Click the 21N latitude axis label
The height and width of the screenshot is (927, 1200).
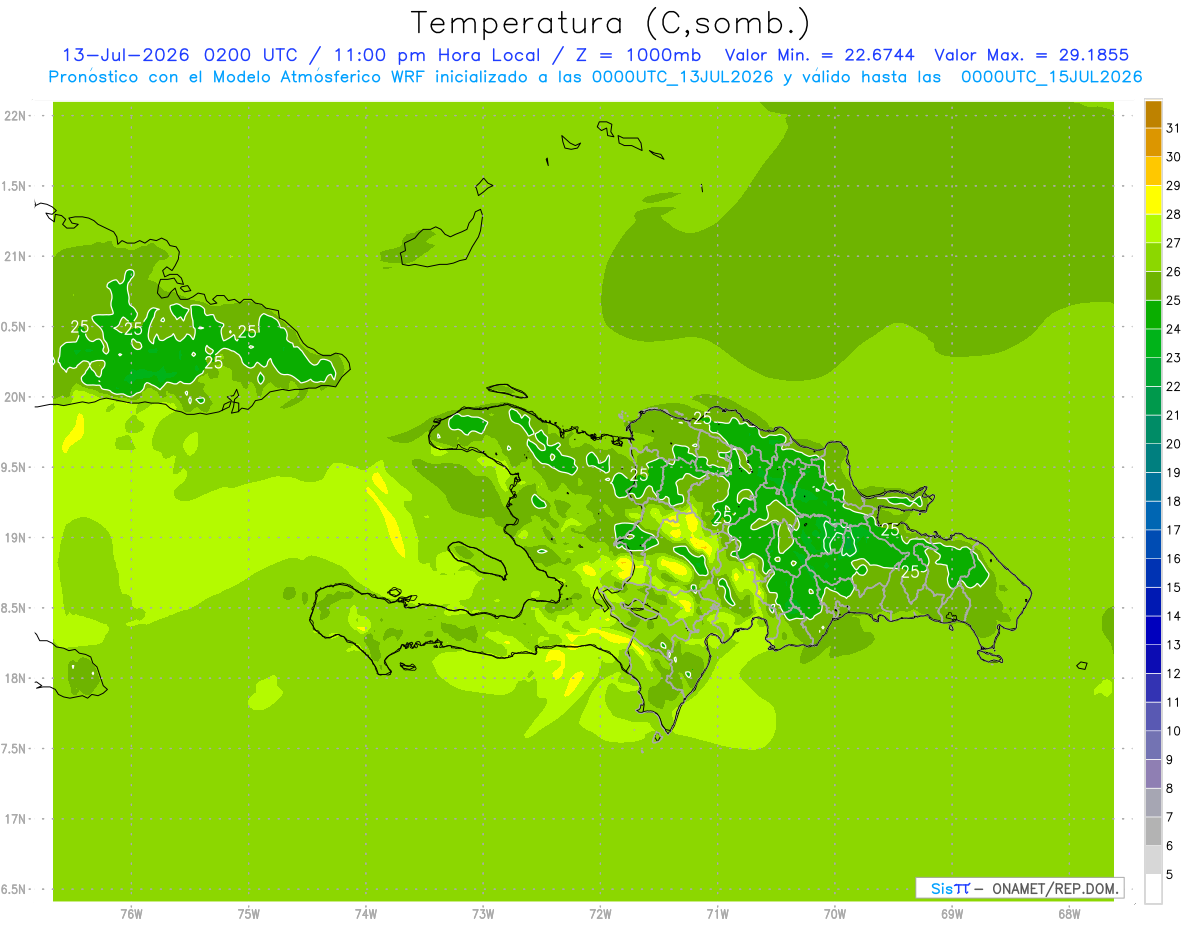[14, 257]
